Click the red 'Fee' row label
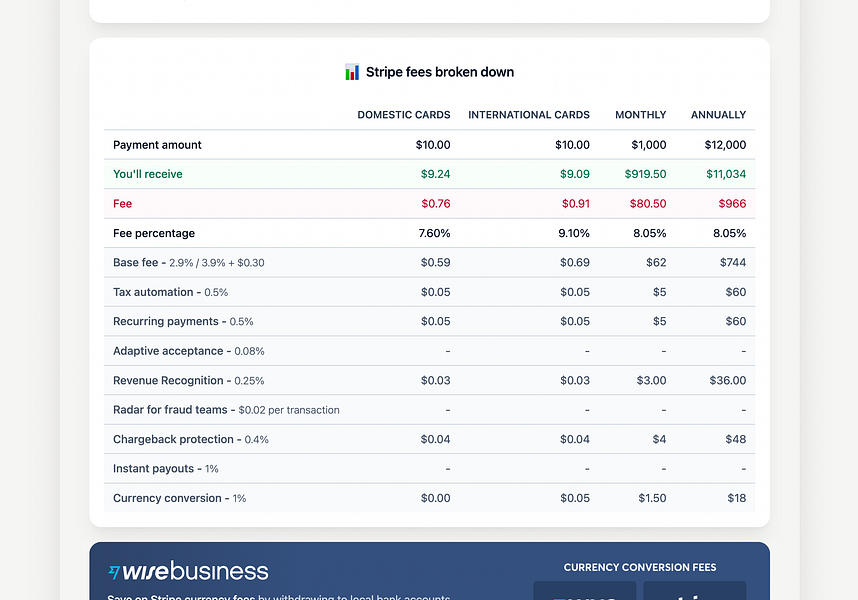This screenshot has height=600, width=858. pyautogui.click(x=122, y=203)
